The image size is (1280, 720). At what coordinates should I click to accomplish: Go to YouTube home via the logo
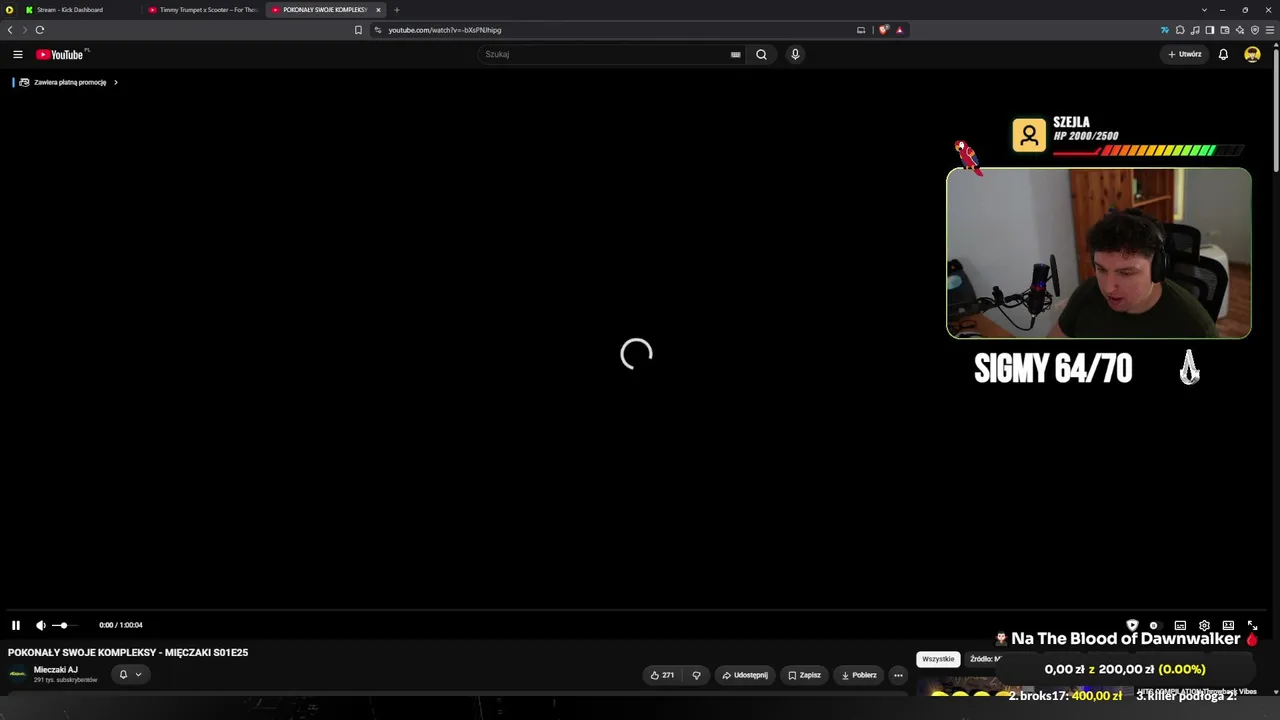tap(62, 54)
